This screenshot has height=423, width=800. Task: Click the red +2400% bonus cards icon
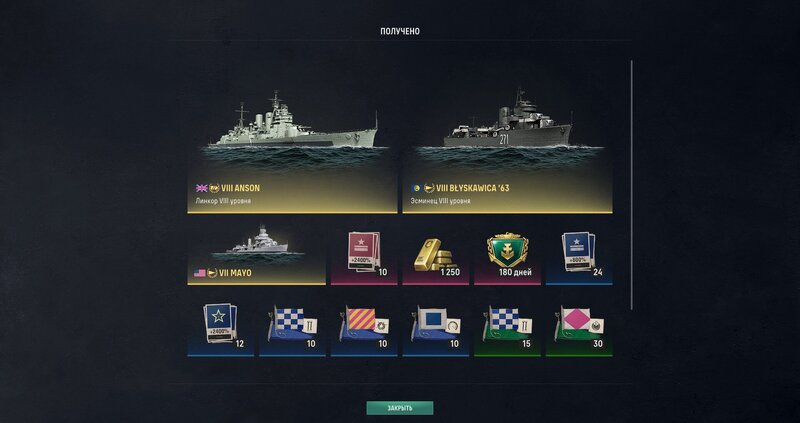(x=364, y=252)
